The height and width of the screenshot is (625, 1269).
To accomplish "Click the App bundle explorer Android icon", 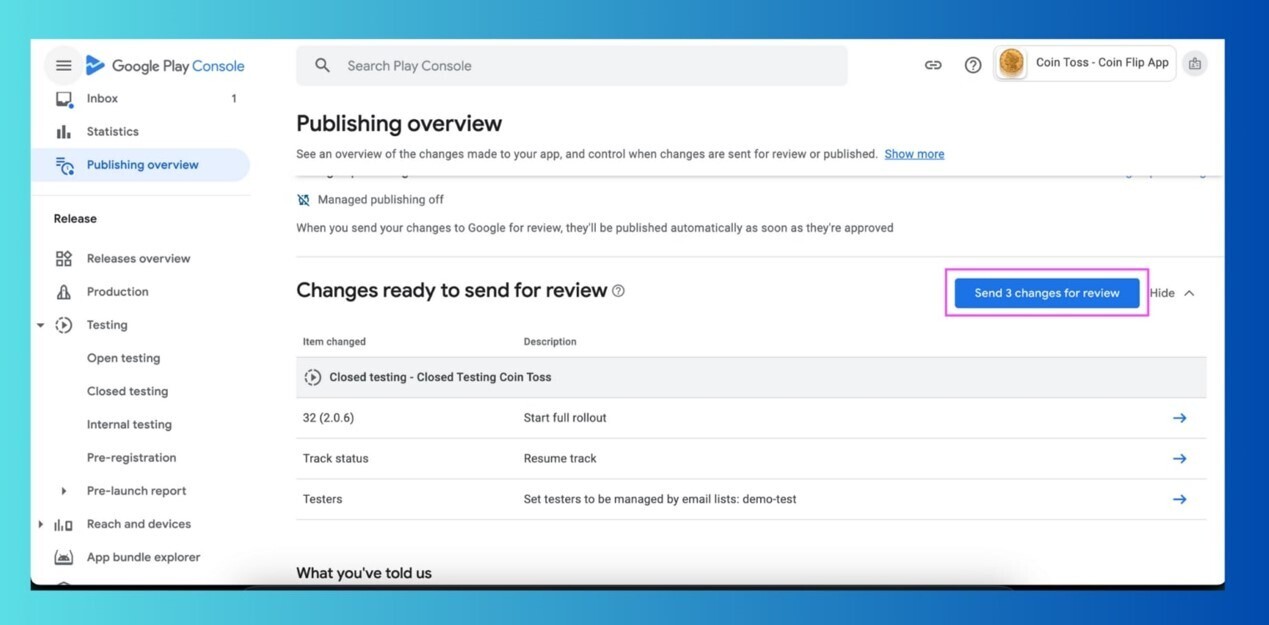I will 64,557.
